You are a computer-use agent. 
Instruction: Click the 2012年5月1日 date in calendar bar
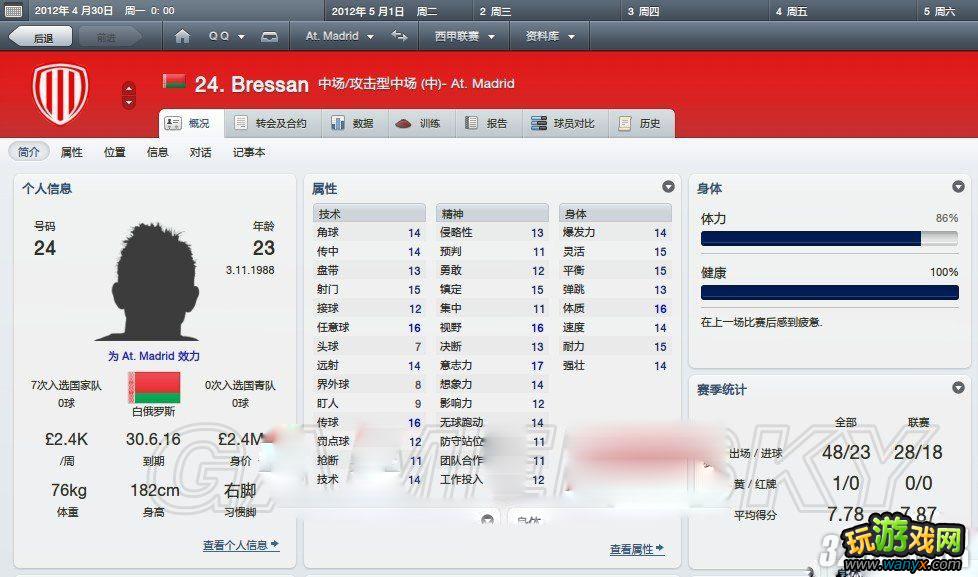pos(367,11)
